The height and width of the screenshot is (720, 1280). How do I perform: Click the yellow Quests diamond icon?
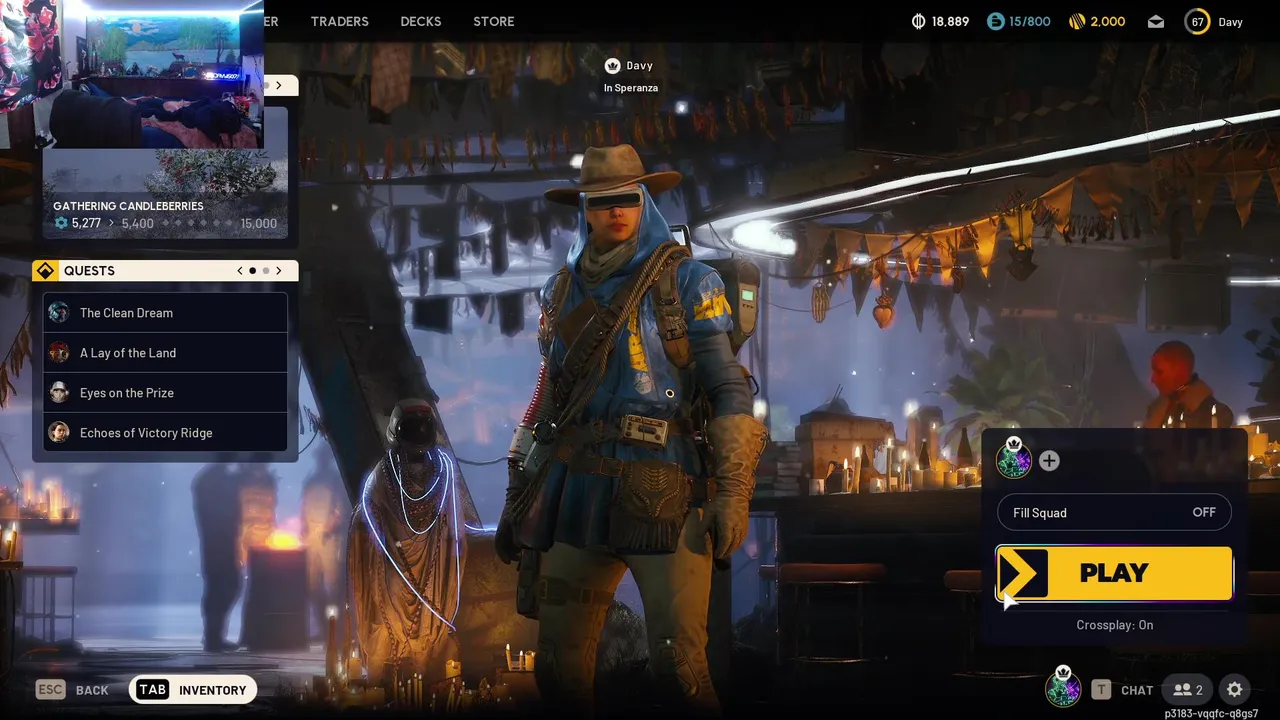[x=44, y=270]
